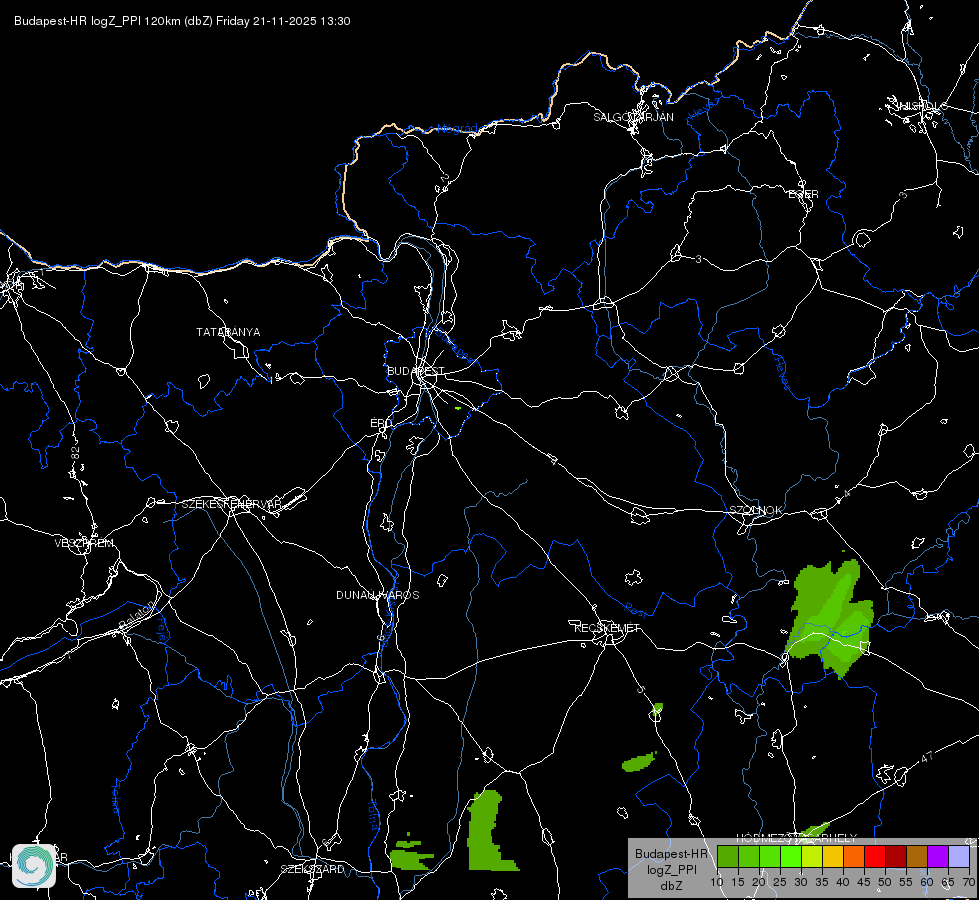Click the KECSKEMET city label
The image size is (979, 900).
tap(607, 628)
